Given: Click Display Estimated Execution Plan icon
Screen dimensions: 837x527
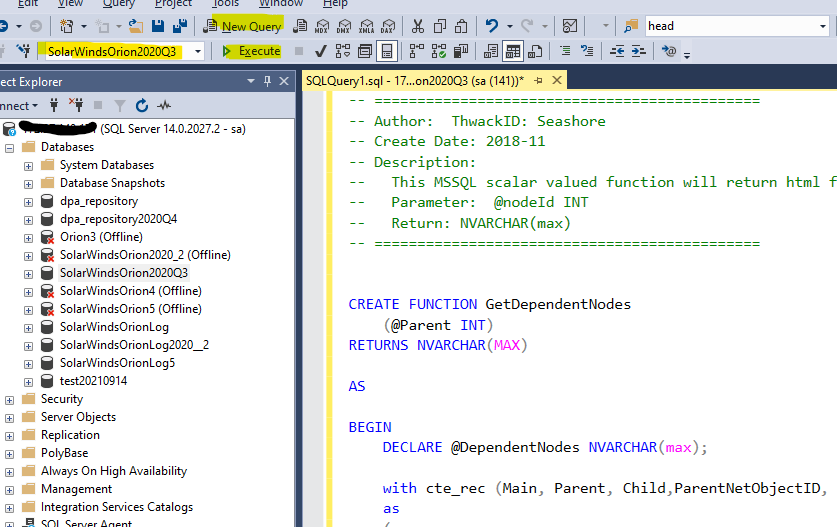Looking at the screenshot, I should 343,51.
